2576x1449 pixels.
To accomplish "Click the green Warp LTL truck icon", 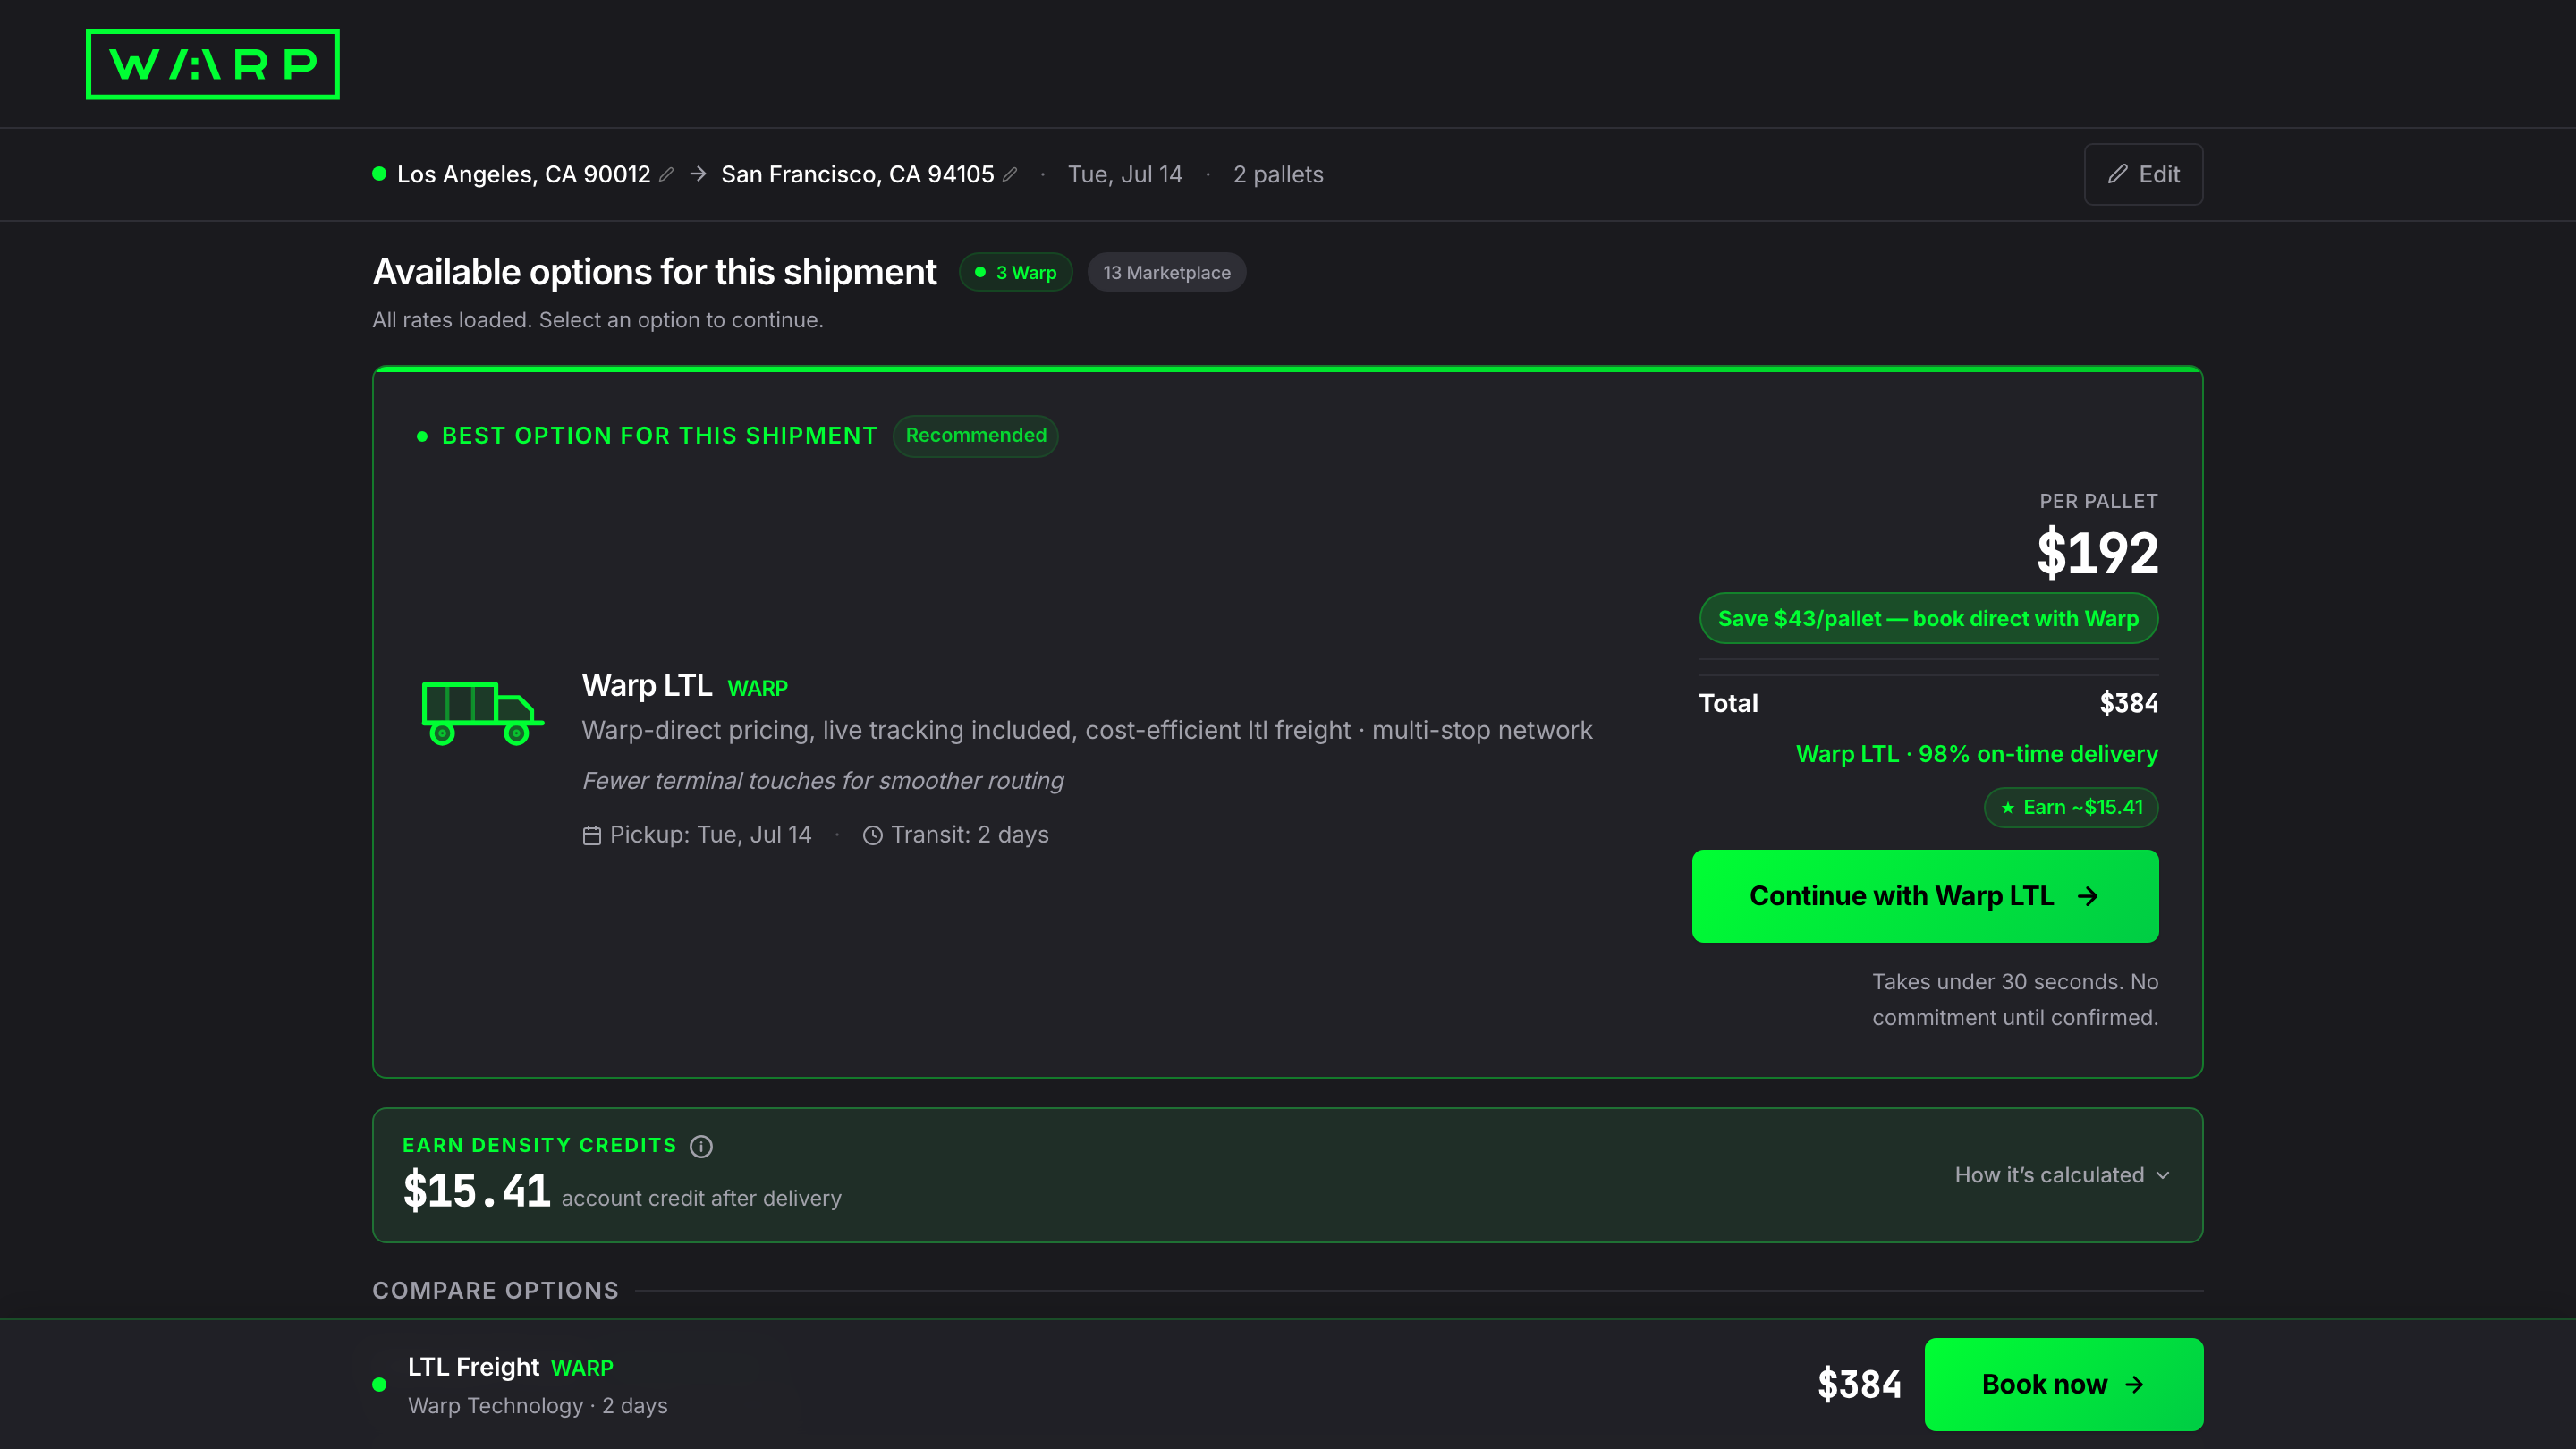I will 483,713.
